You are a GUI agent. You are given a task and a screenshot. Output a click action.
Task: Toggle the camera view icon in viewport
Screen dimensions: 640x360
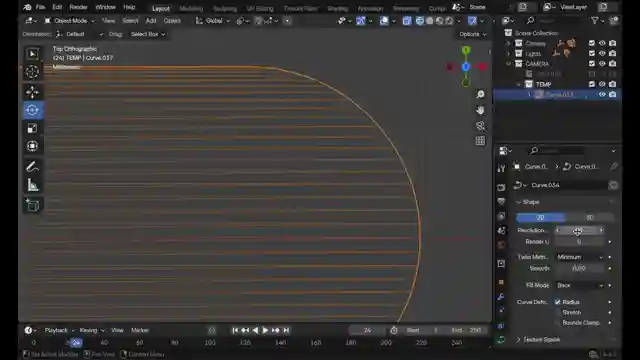[480, 126]
